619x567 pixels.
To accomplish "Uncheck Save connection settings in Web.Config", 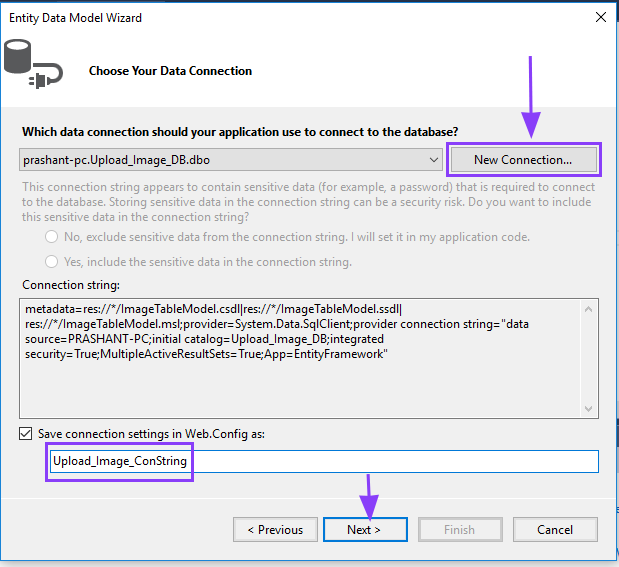I will (26, 434).
